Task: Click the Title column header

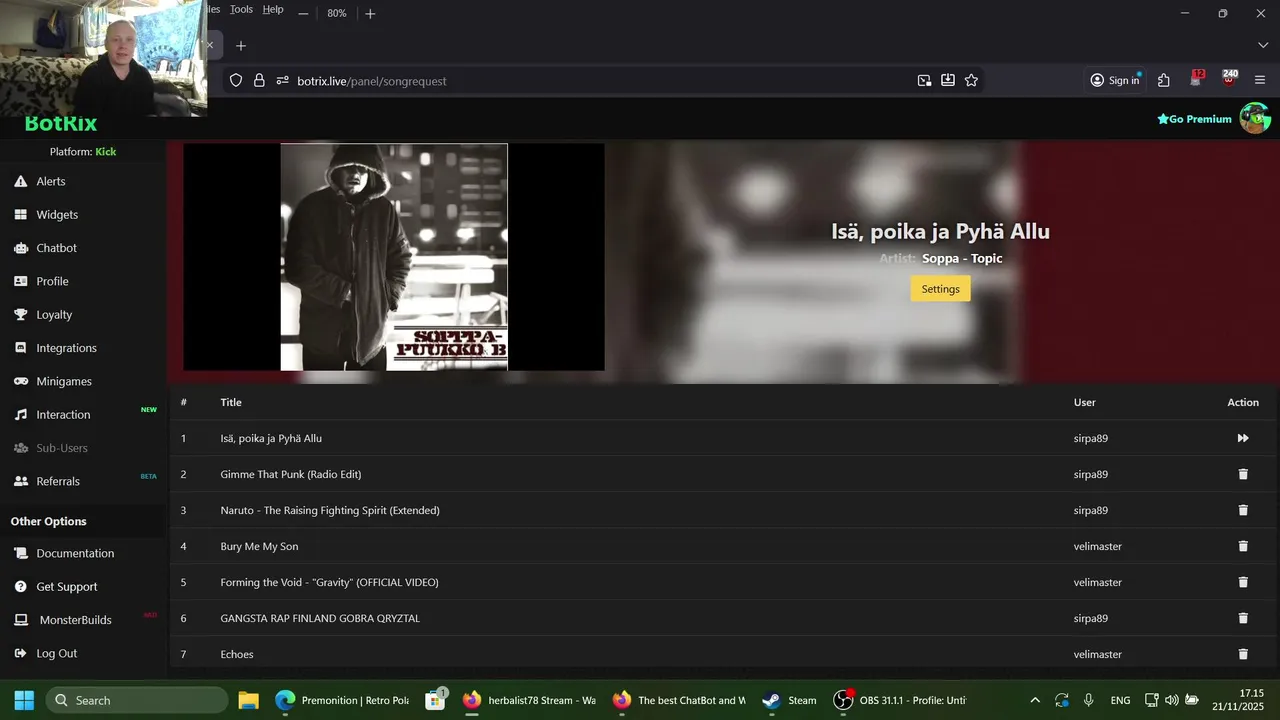Action: click(x=231, y=402)
